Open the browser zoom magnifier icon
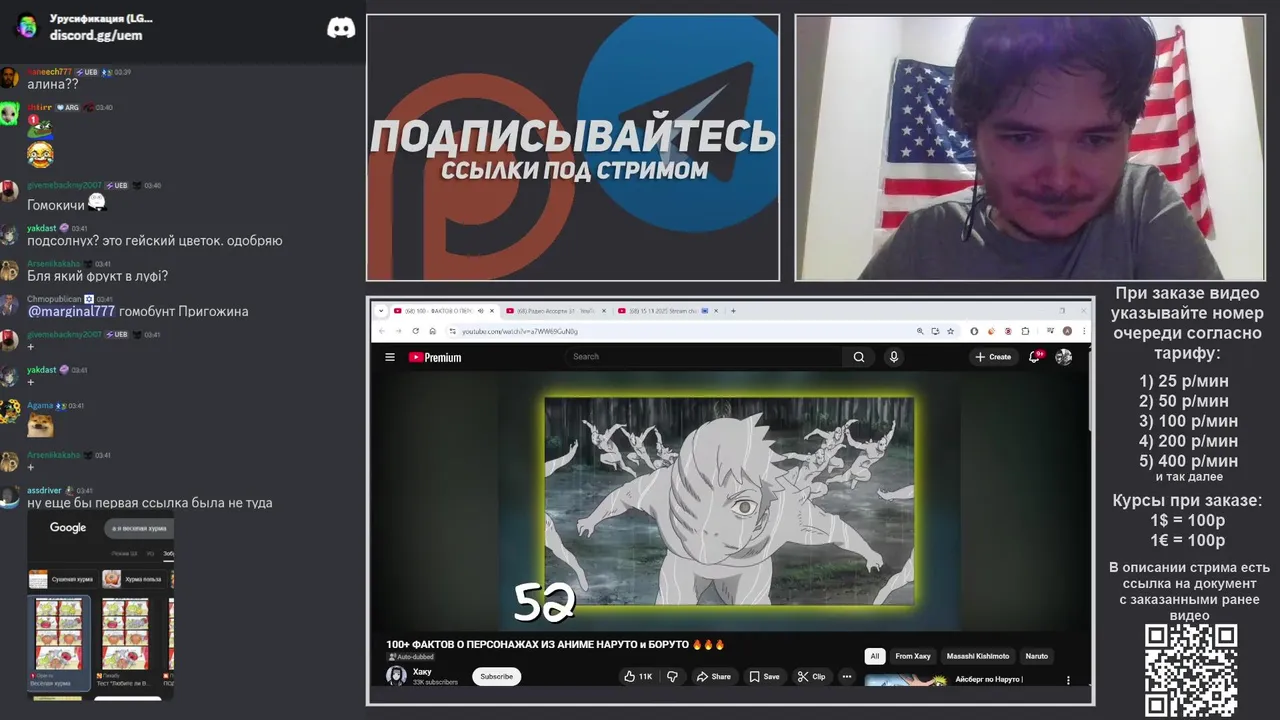Screen dimensions: 1280x720 [920, 331]
